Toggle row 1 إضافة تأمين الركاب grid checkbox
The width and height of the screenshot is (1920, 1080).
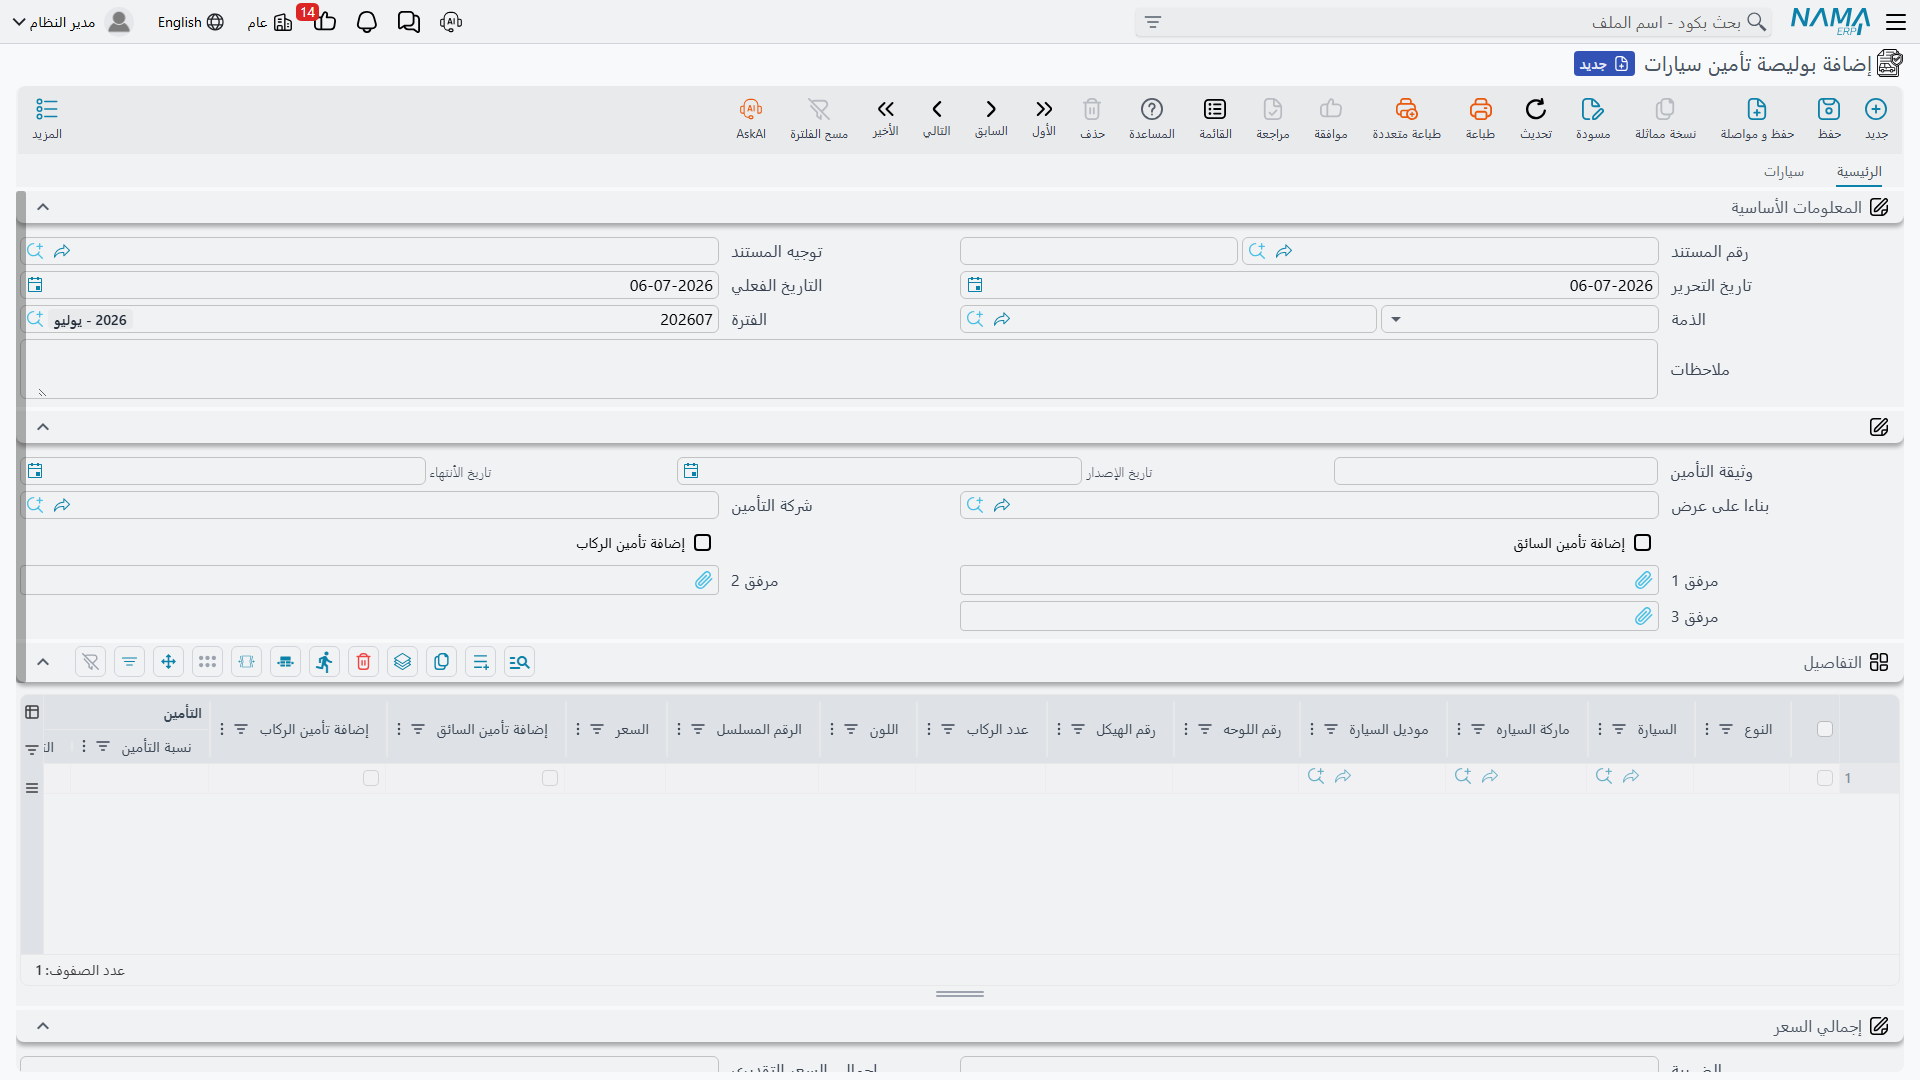click(x=371, y=778)
